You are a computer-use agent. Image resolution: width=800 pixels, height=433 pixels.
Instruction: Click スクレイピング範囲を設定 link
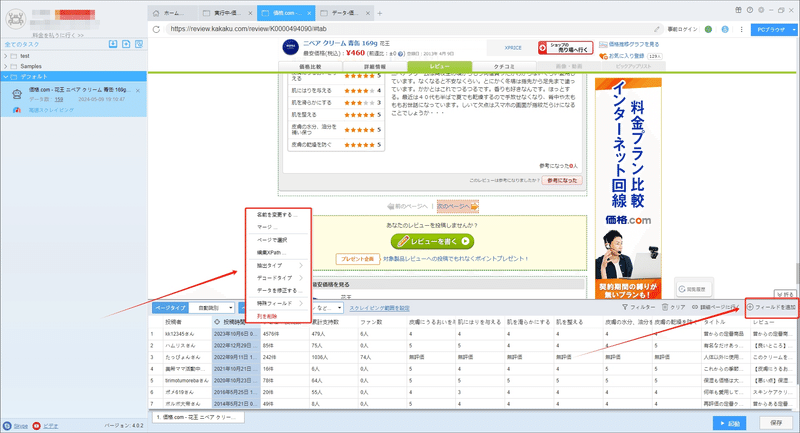pos(380,308)
